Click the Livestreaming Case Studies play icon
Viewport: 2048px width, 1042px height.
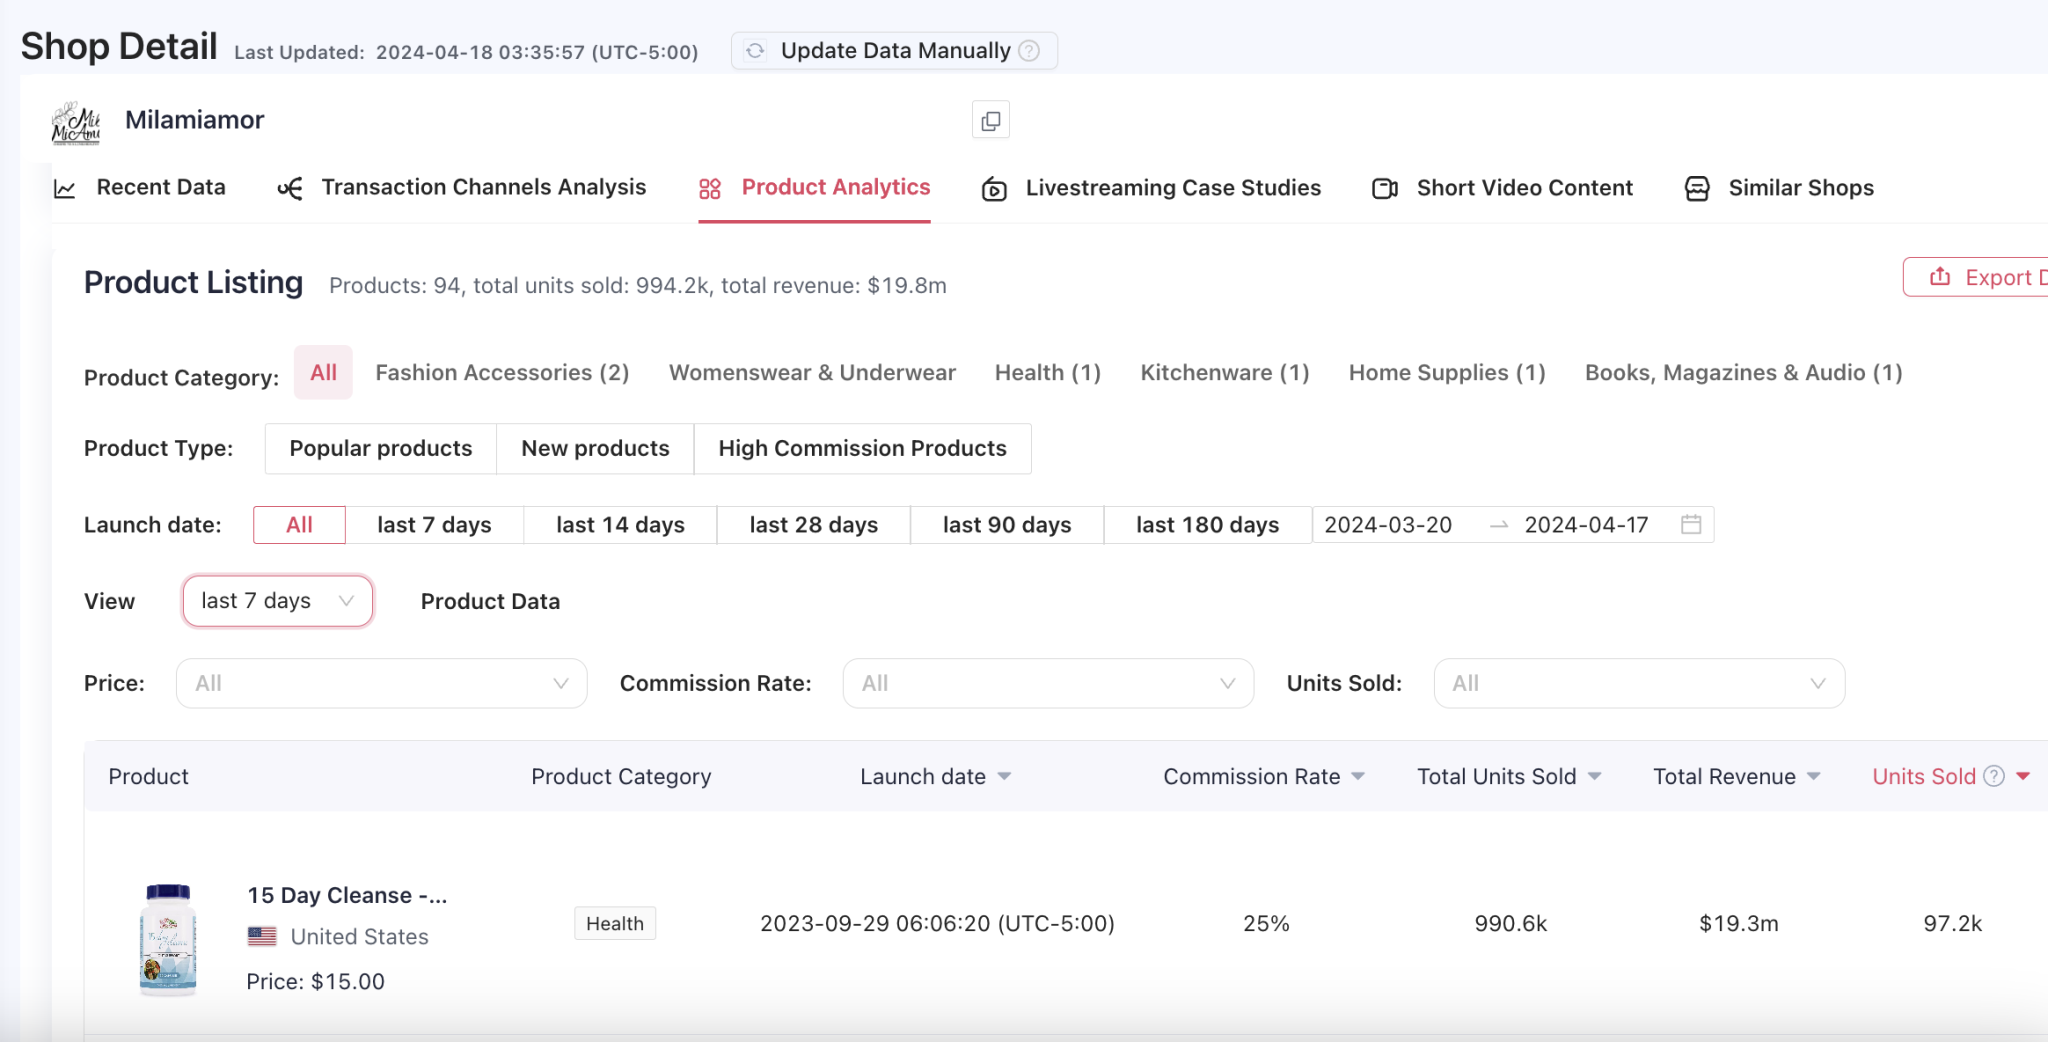click(x=993, y=188)
